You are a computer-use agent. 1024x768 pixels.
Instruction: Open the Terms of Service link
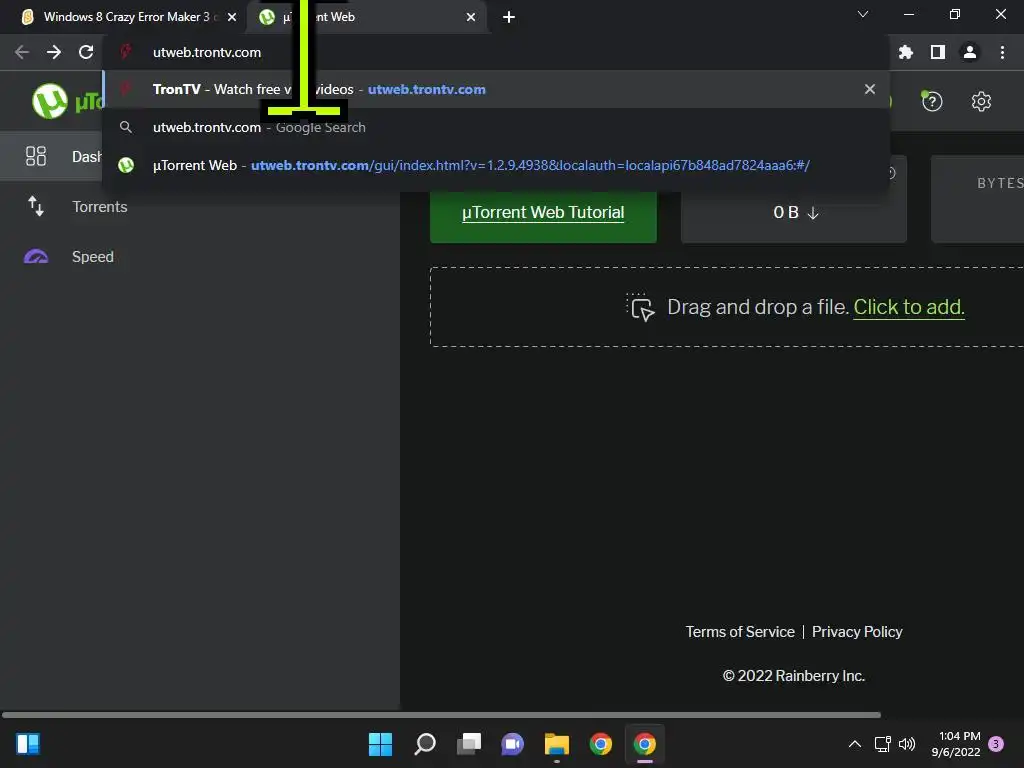tap(740, 632)
